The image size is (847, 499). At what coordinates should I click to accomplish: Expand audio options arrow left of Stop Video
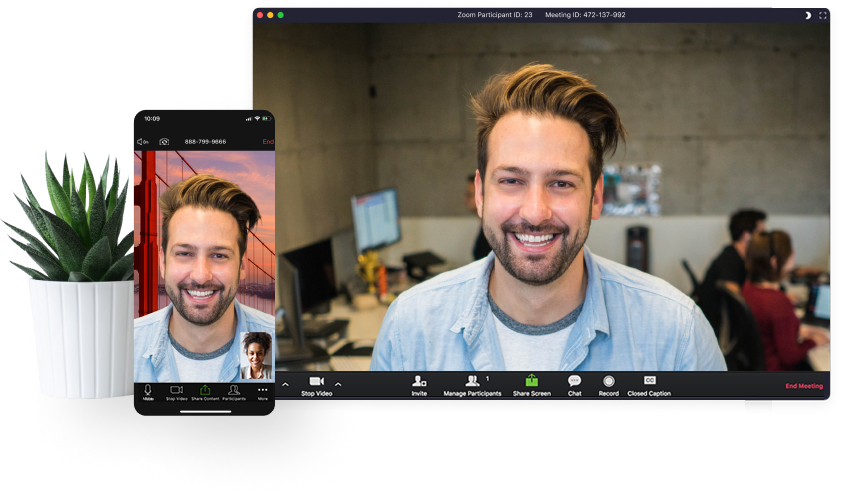285,384
